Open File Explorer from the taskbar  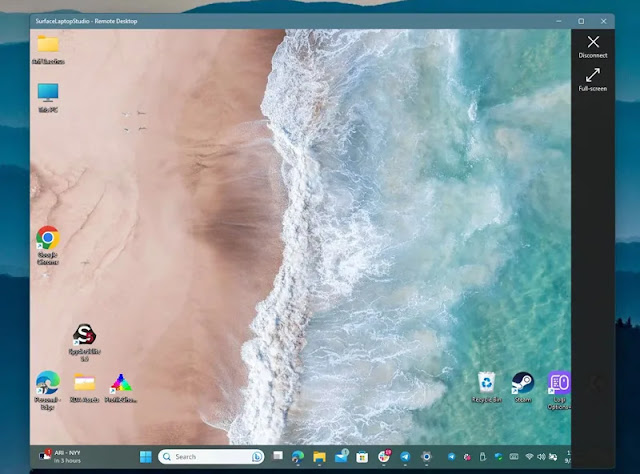coord(319,456)
